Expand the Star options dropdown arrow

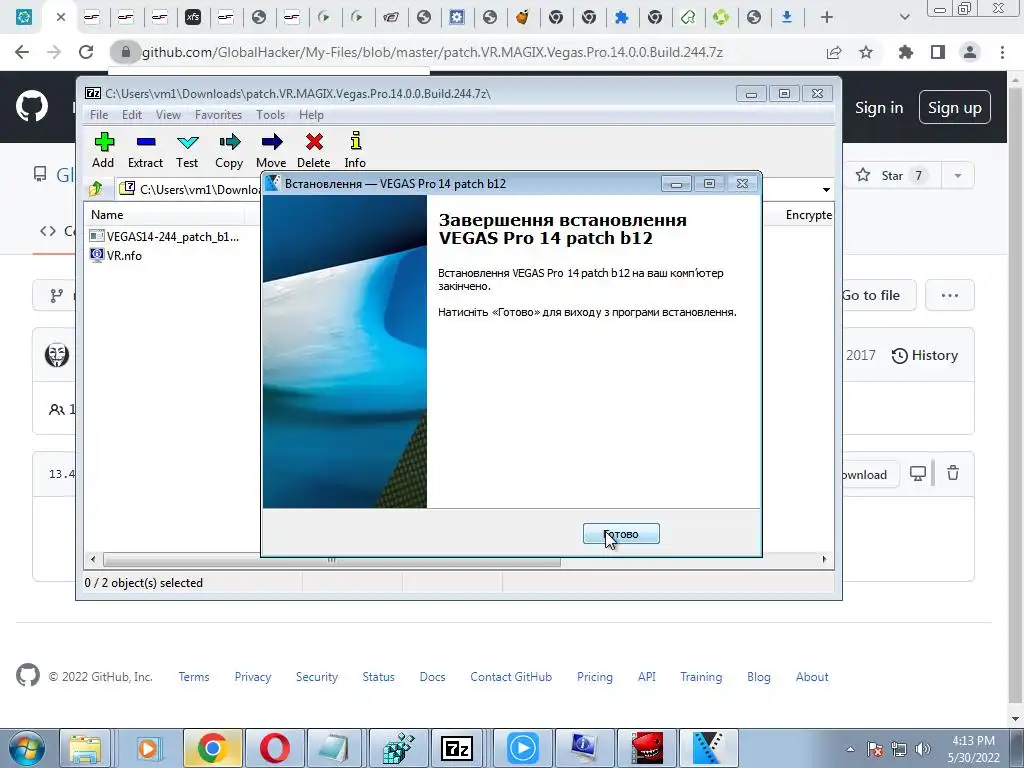pyautogui.click(x=958, y=176)
